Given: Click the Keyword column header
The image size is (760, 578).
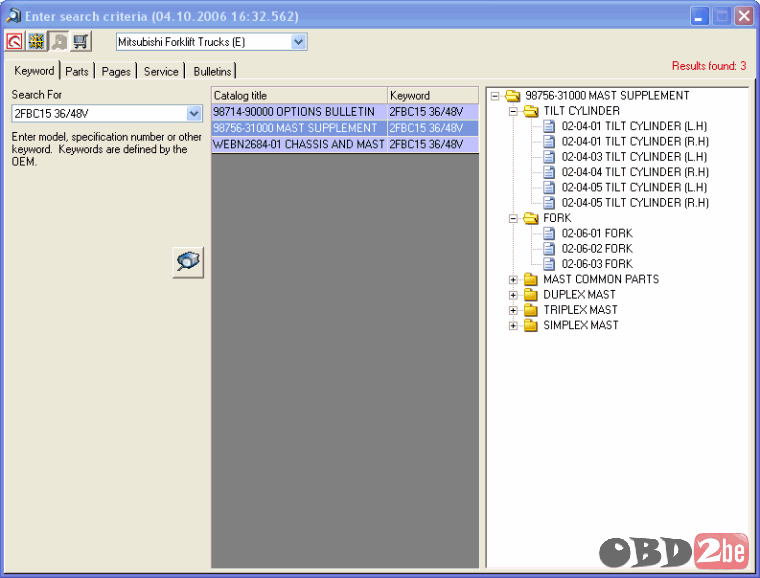Looking at the screenshot, I should 433,95.
